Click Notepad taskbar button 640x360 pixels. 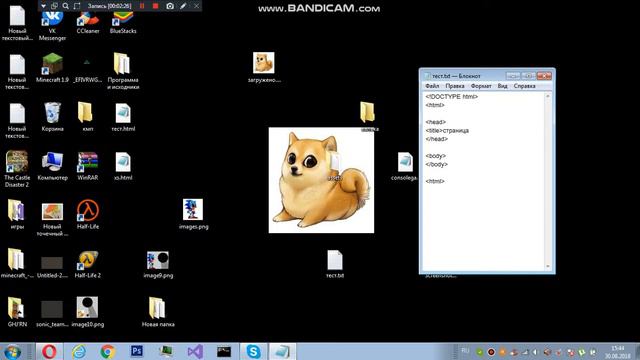282,351
